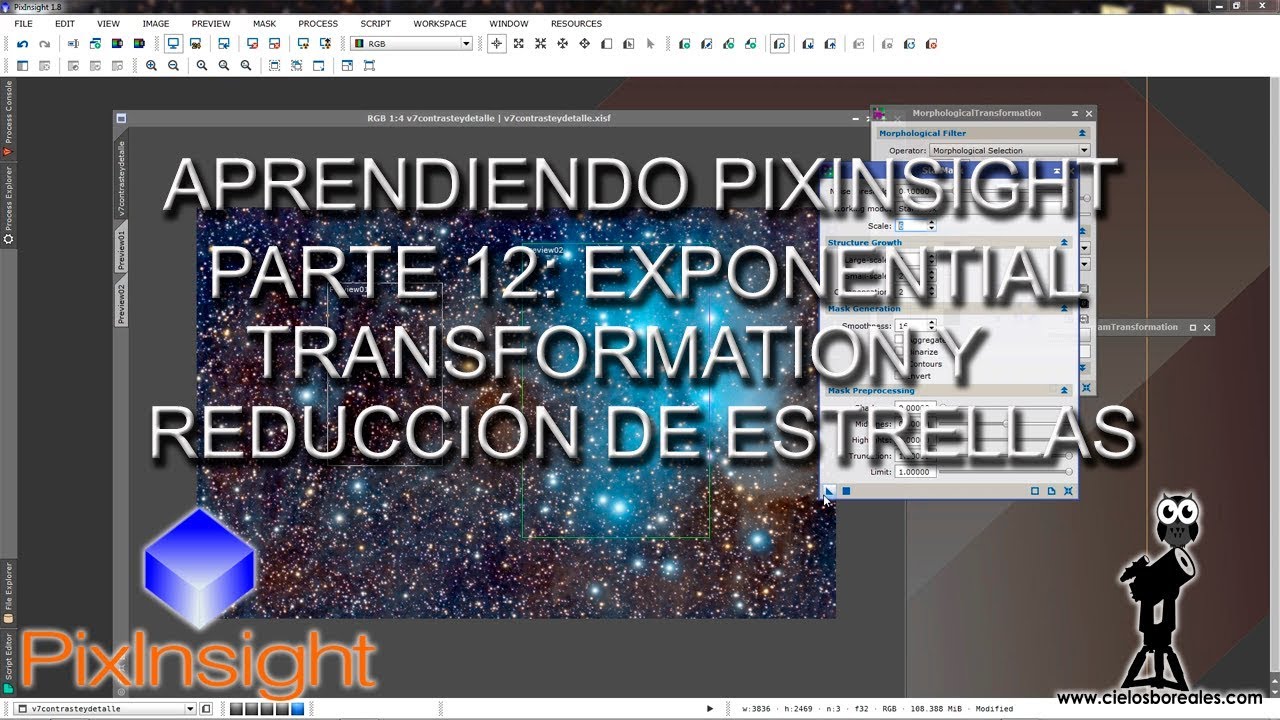Switch to the Preview02 tab
The image size is (1280, 720).
[121, 303]
